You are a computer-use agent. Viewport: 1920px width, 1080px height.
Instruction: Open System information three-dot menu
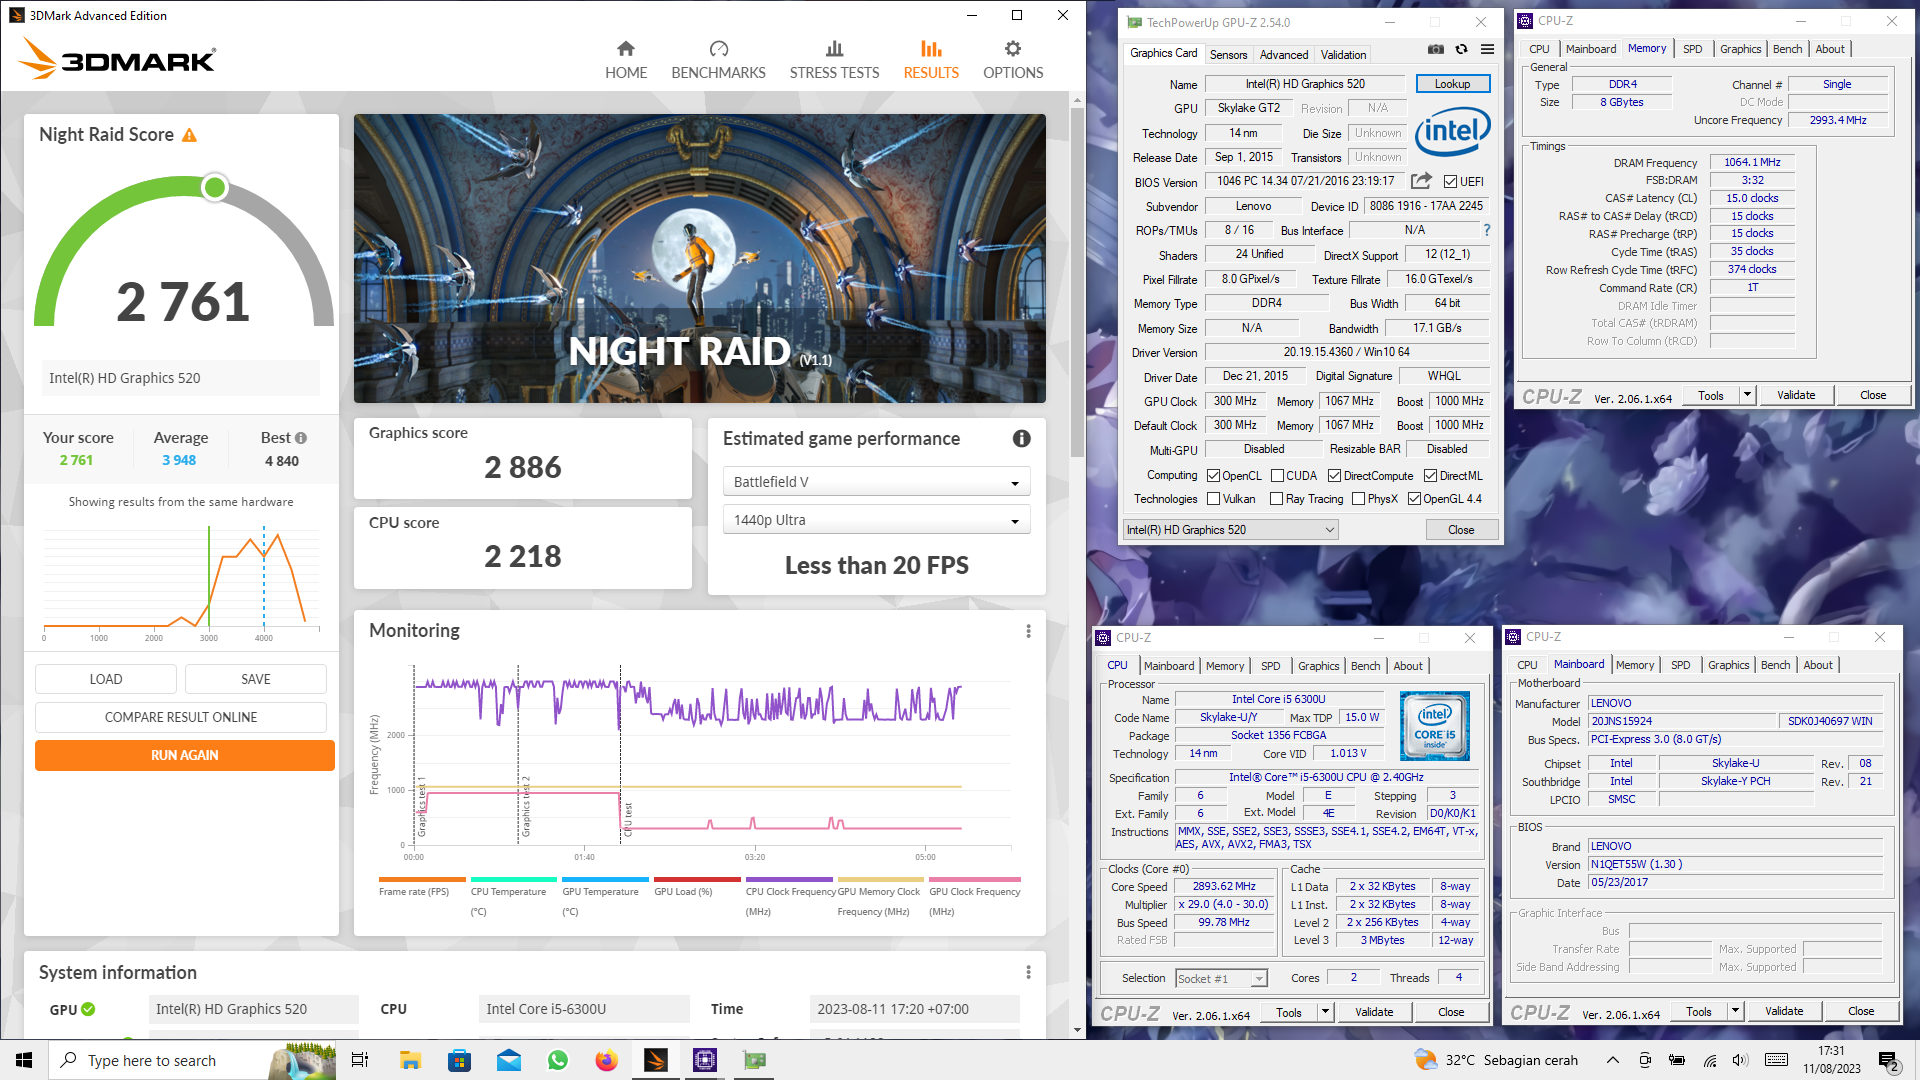tap(1028, 972)
